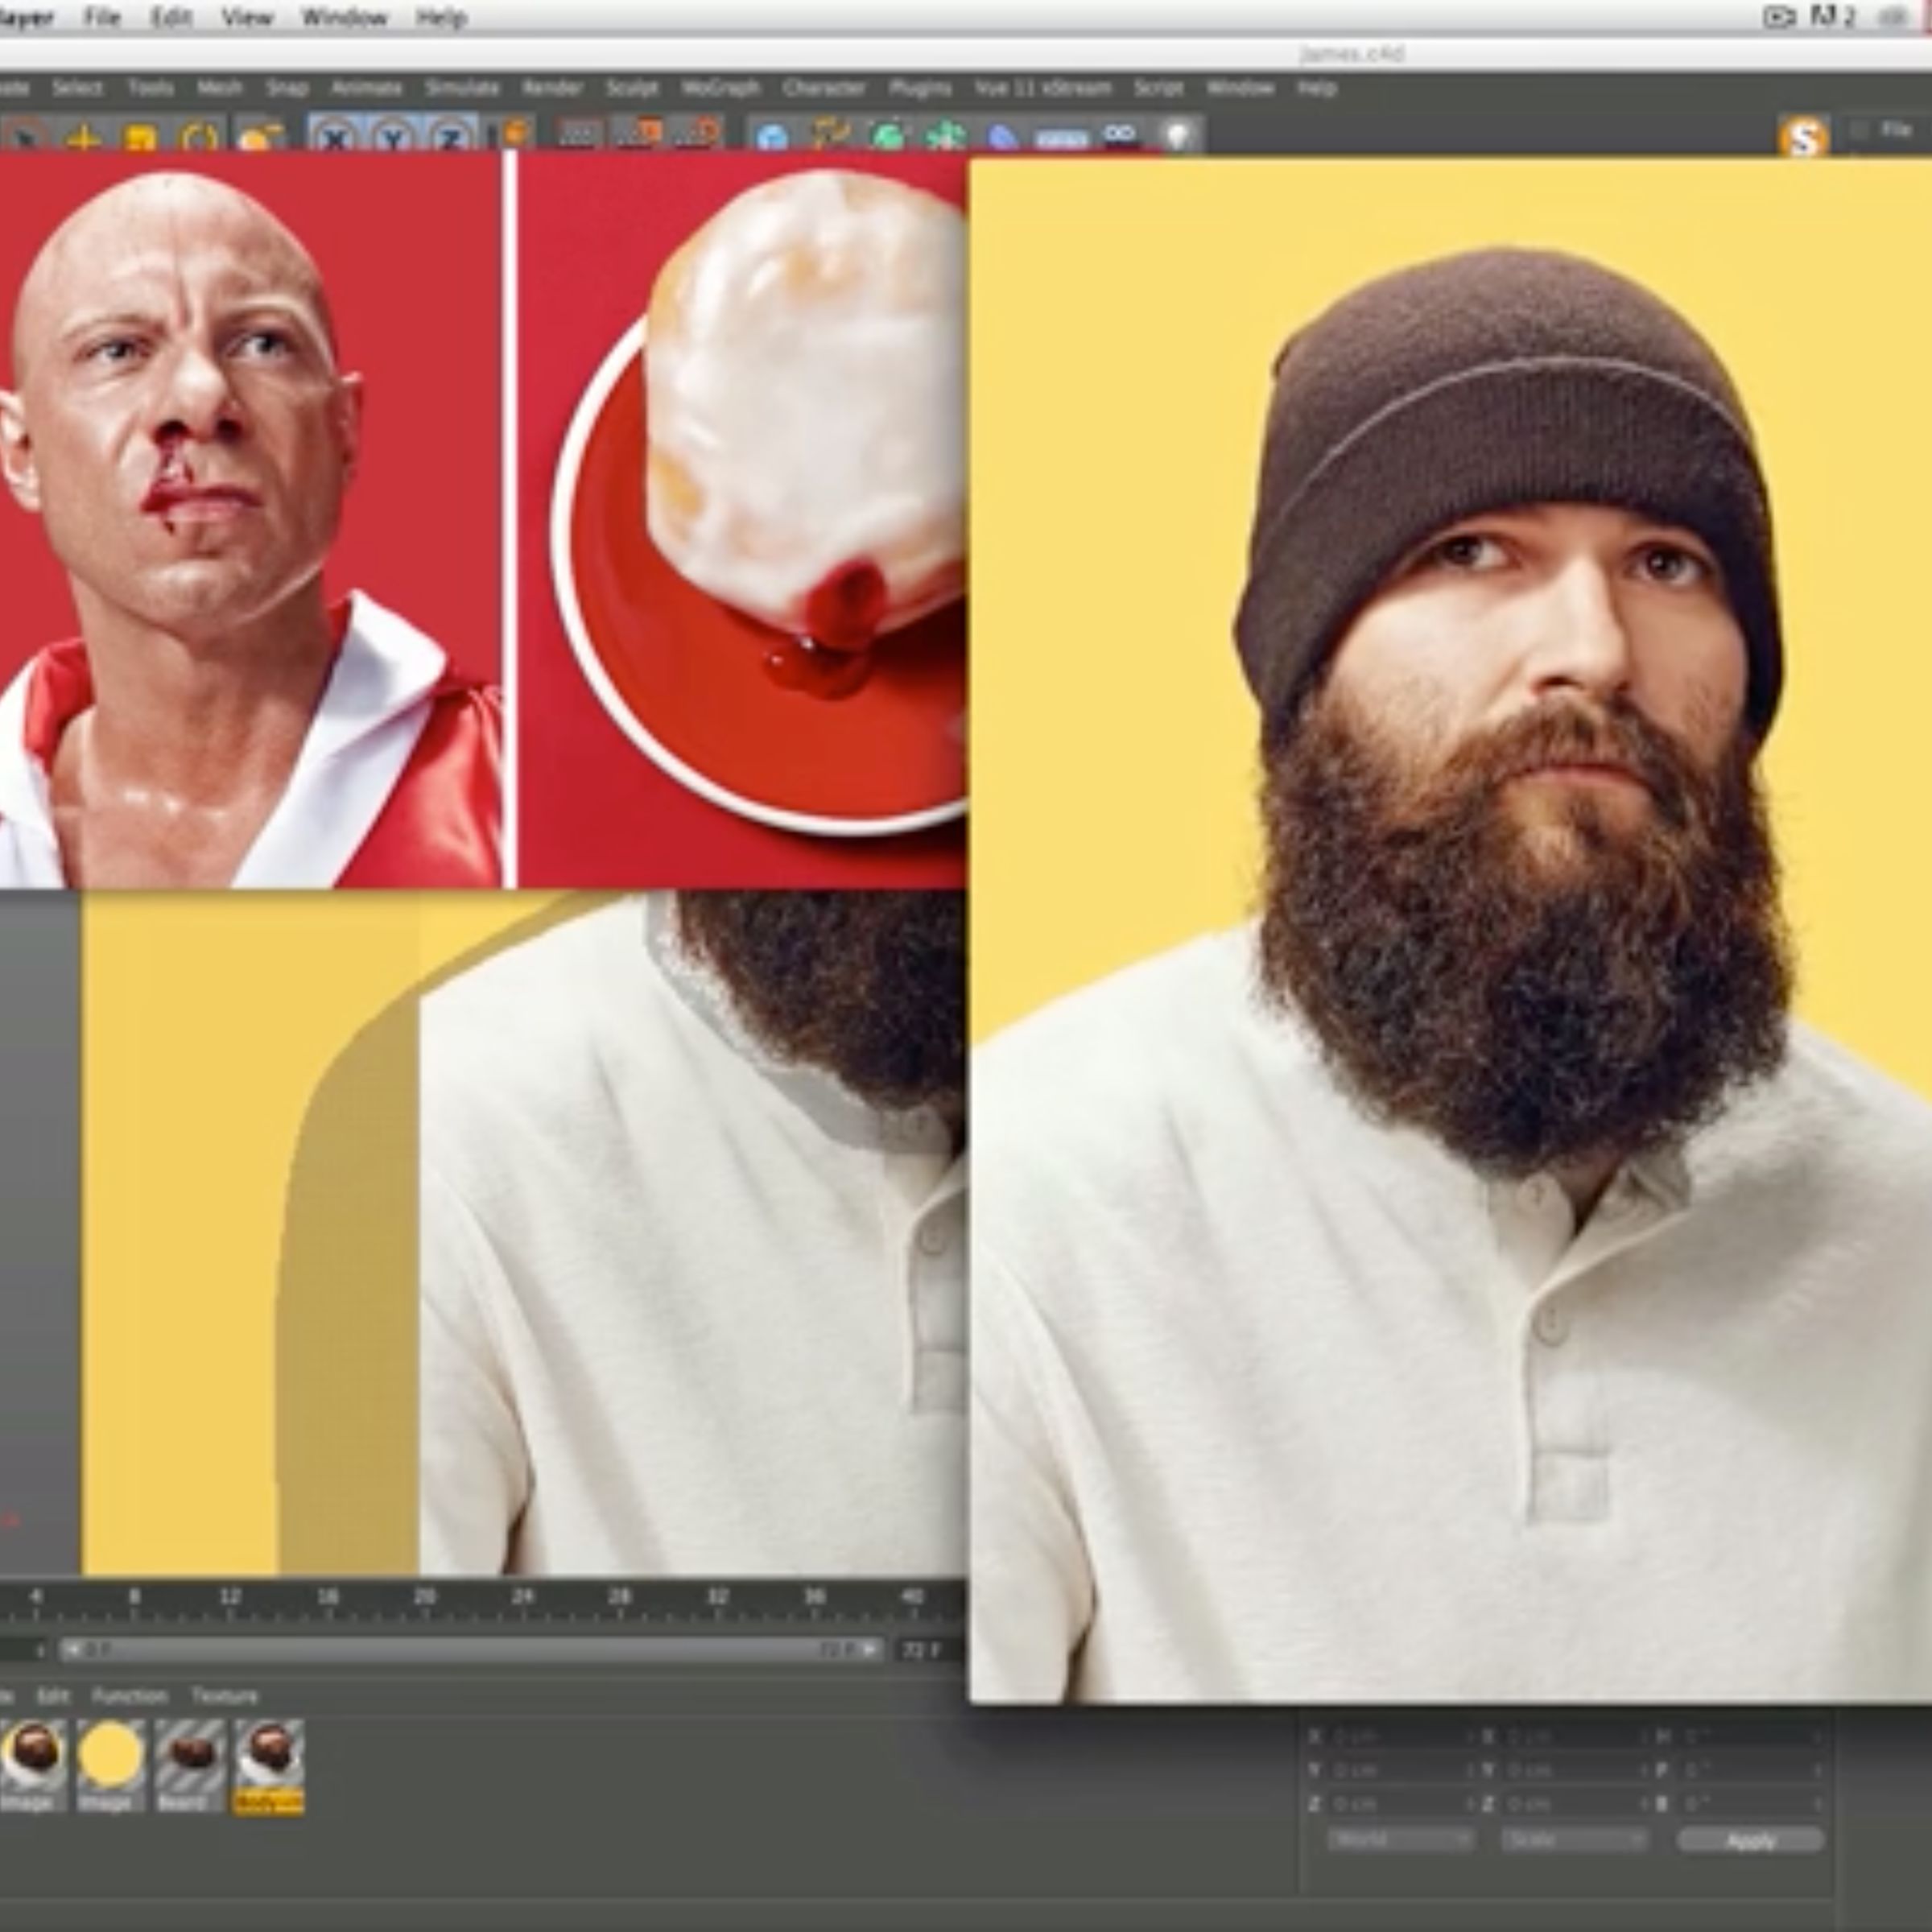Open the World coordinate system dropdown

[x=1400, y=1839]
